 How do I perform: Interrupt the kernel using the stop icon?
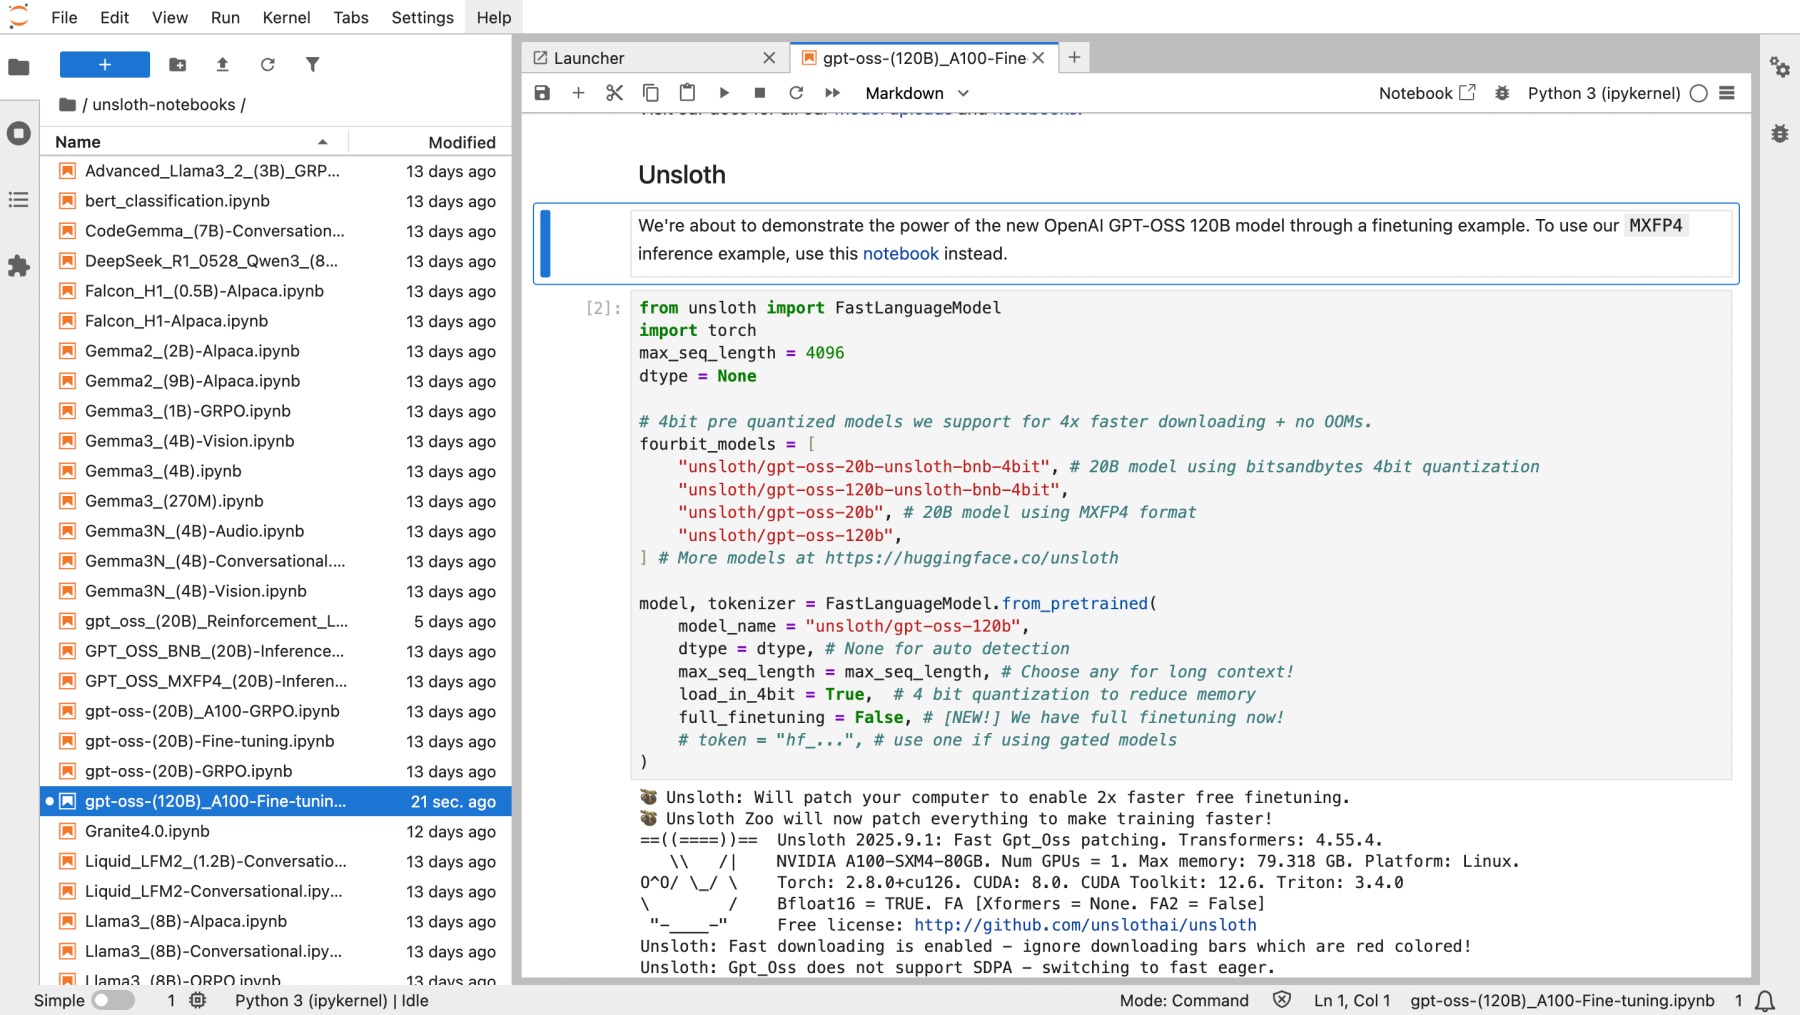click(760, 93)
